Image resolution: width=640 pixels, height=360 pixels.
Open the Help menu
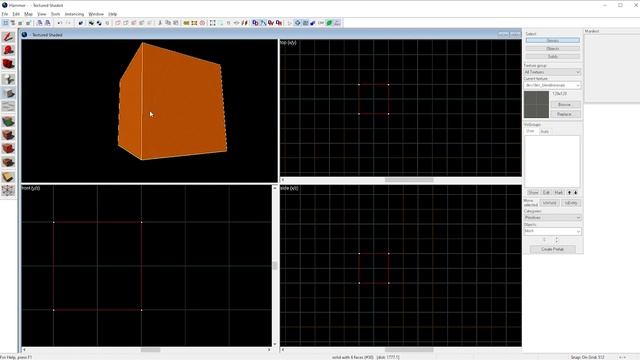pos(113,14)
